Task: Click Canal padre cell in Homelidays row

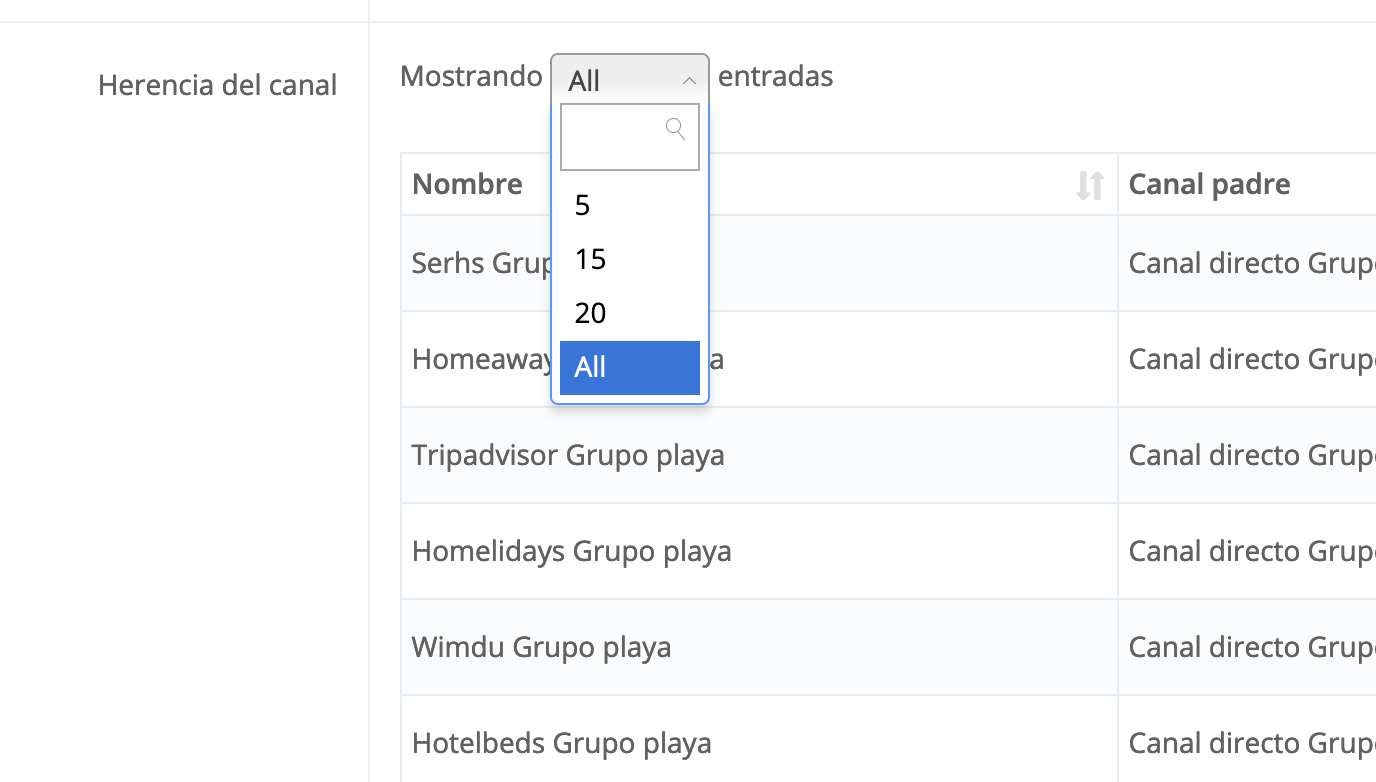Action: [1247, 551]
